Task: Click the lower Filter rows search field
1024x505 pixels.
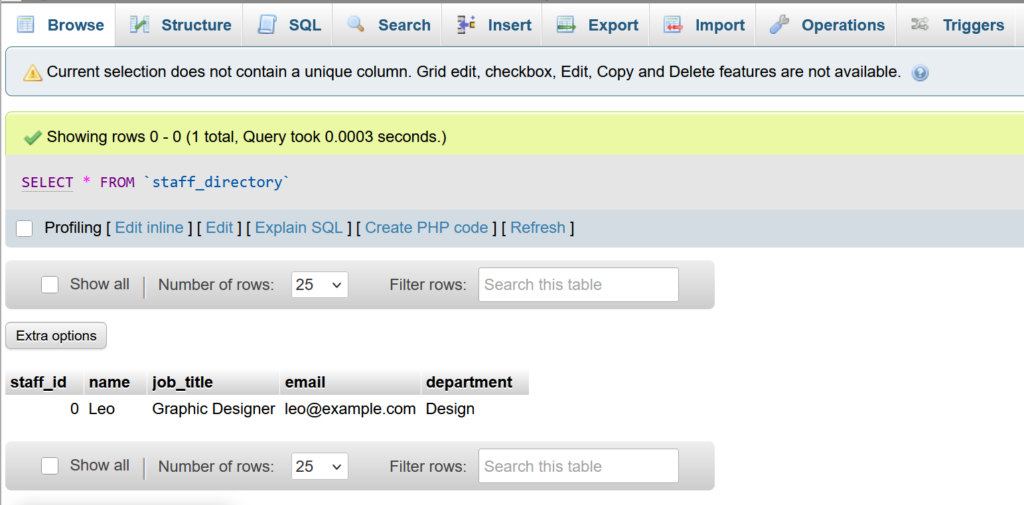Action: coord(578,466)
